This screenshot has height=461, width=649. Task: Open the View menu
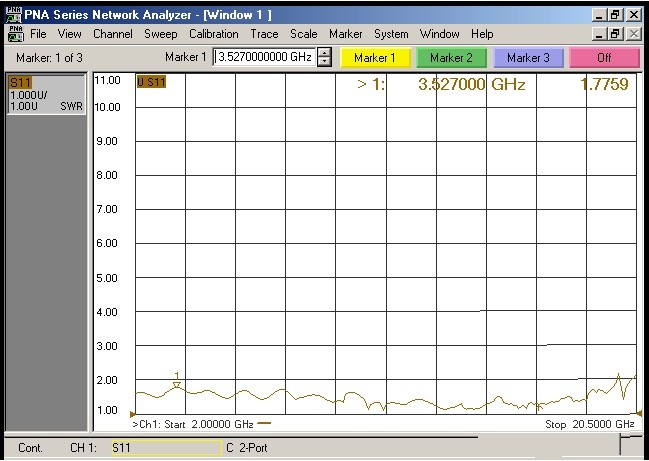[70, 34]
